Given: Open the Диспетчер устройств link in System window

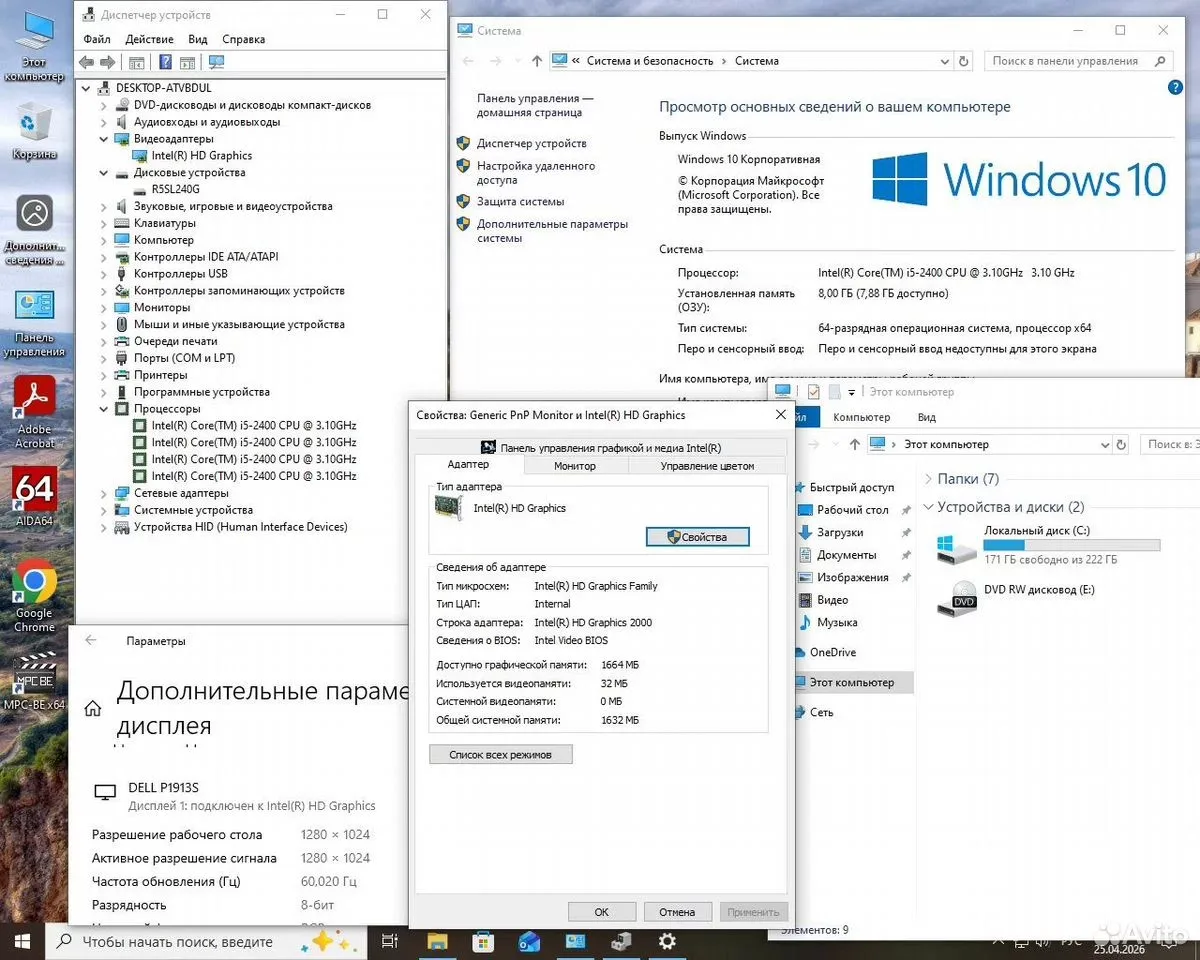Looking at the screenshot, I should (x=532, y=143).
